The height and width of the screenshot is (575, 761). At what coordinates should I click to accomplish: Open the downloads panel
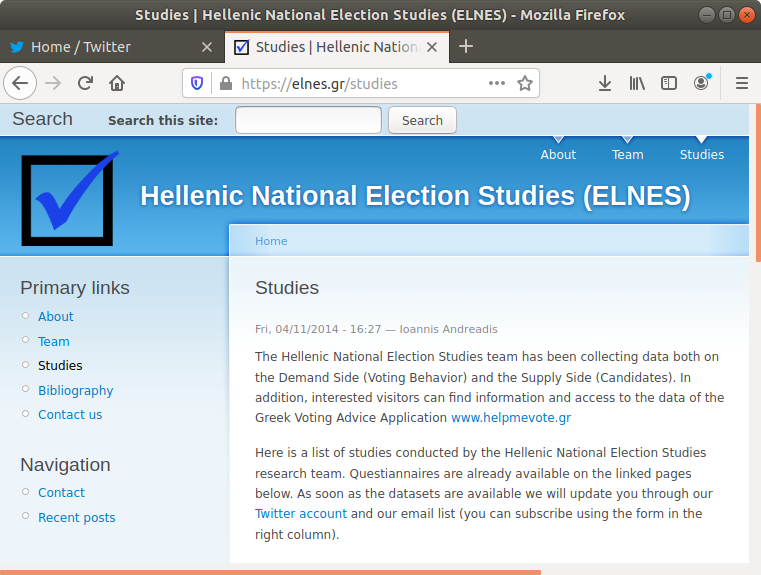point(605,83)
